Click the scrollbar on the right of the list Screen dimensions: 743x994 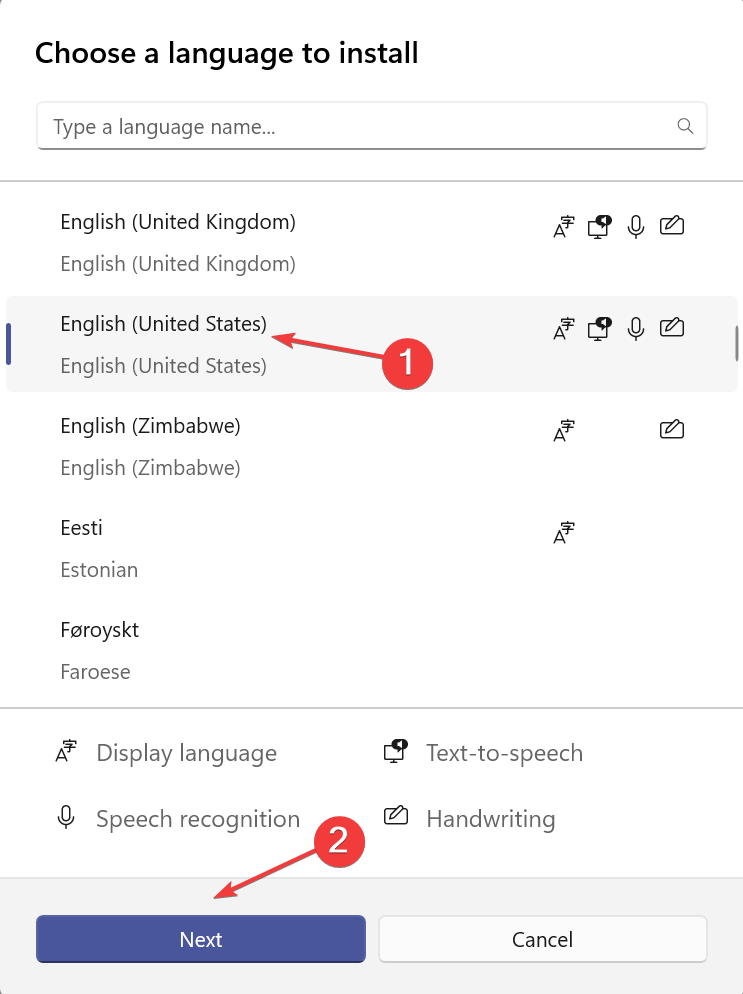click(x=736, y=343)
